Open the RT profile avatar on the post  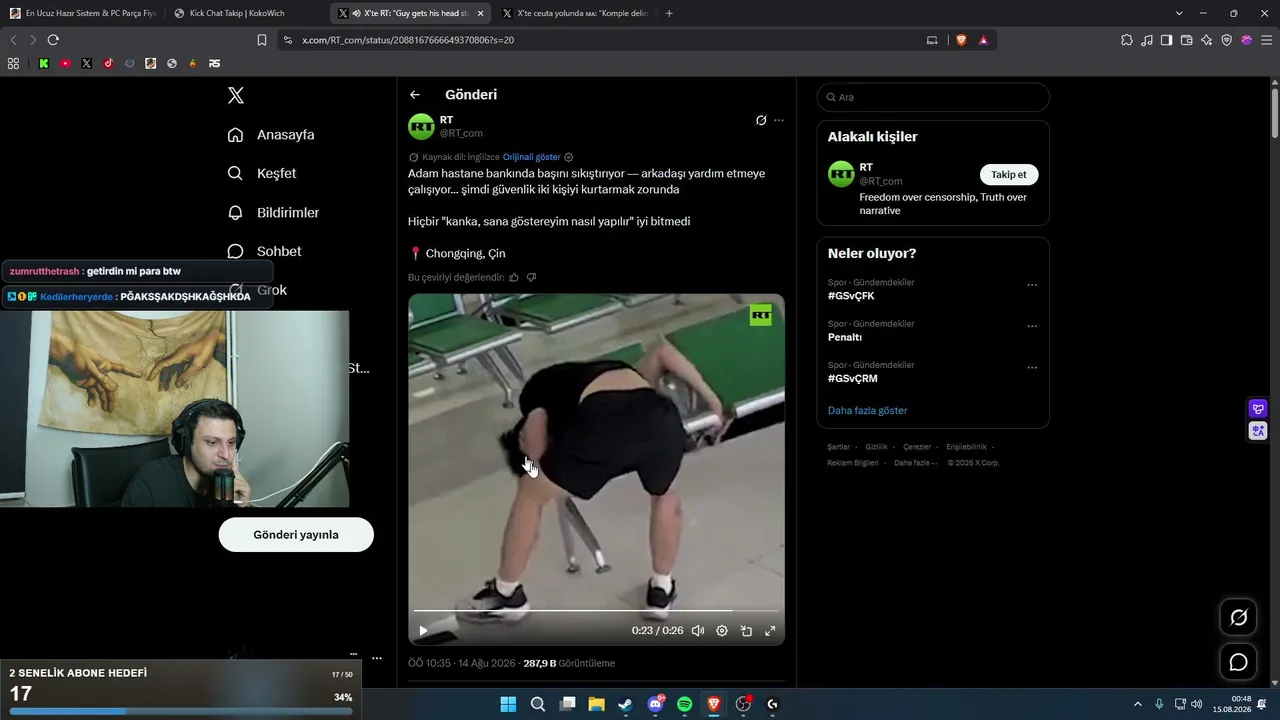point(421,126)
